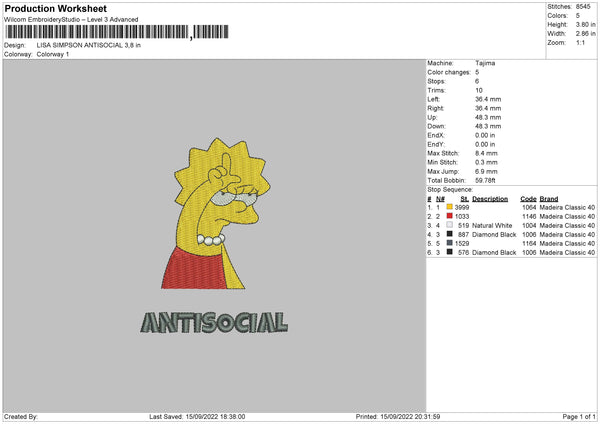The width and height of the screenshot is (600, 424).
Task: Click the 'St.' column header
Action: 465,199
